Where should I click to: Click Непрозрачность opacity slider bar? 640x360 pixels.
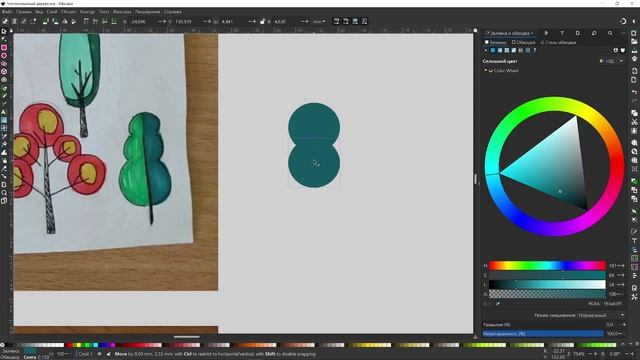click(543, 334)
